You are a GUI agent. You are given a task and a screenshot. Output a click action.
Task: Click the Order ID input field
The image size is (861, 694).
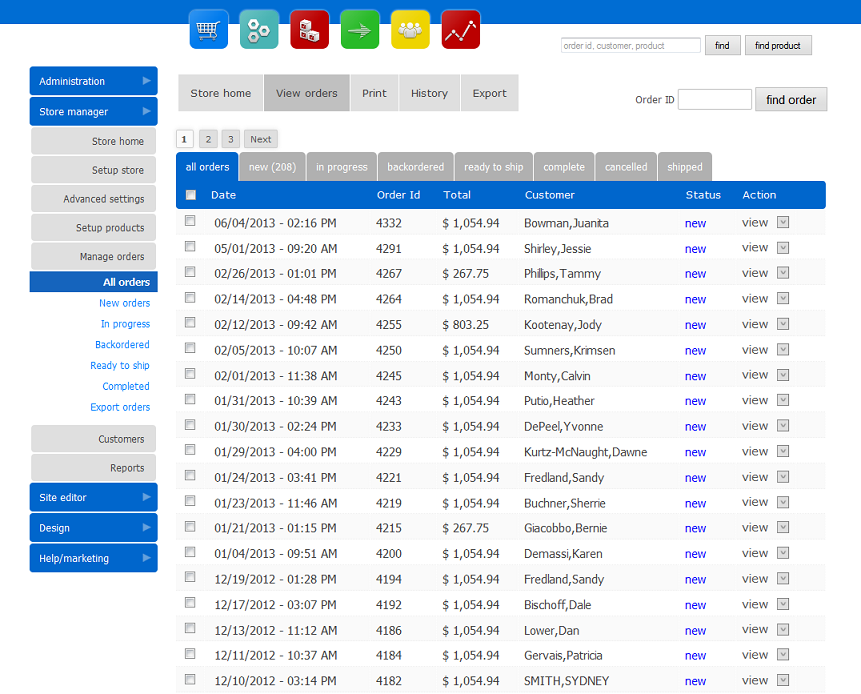pyautogui.click(x=714, y=100)
